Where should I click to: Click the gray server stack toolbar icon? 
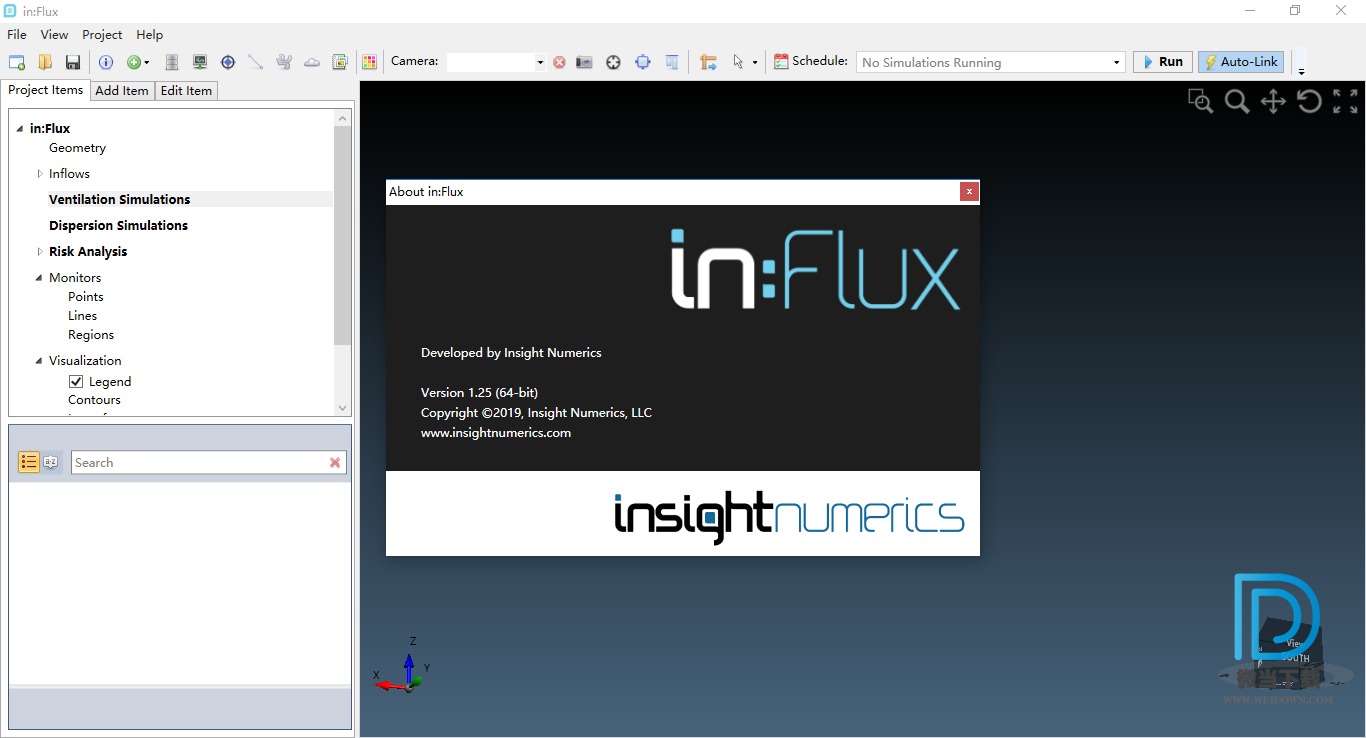(172, 62)
